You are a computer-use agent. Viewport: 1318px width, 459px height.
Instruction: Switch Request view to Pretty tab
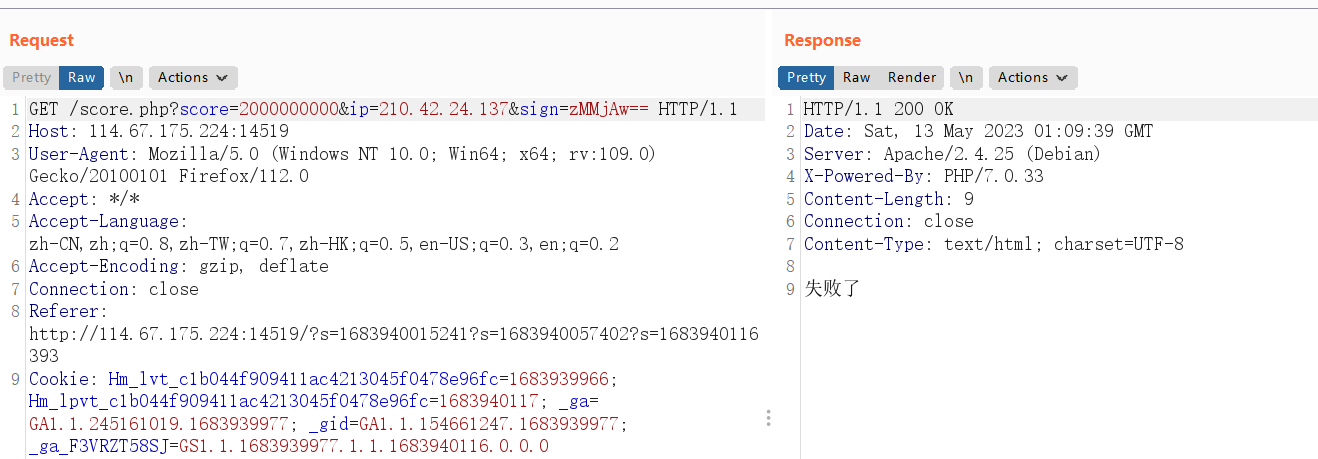(31, 78)
